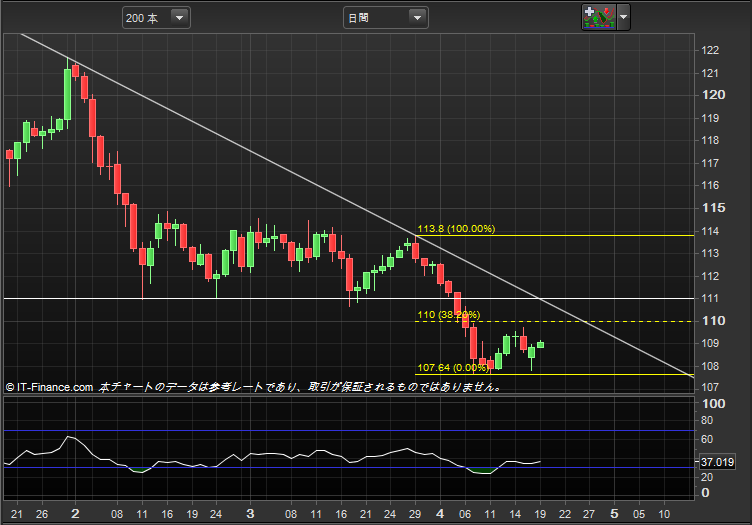Screen dimensions: 752x525
Task: Click month marker 5 on time axis
Action: pos(614,514)
